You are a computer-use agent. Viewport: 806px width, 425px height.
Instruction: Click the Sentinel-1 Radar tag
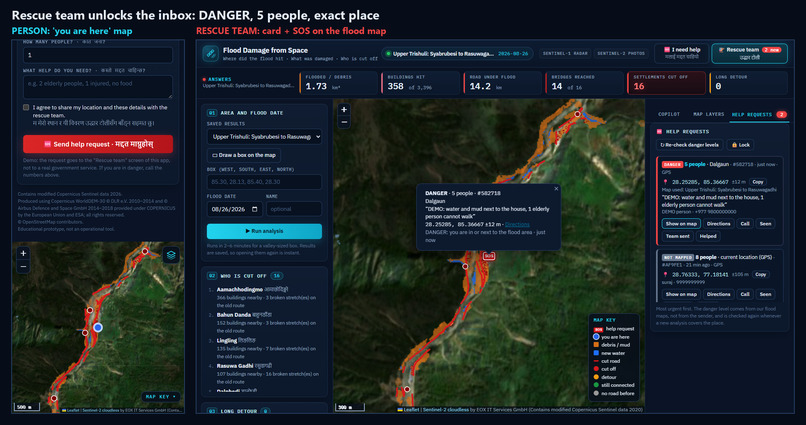[565, 53]
